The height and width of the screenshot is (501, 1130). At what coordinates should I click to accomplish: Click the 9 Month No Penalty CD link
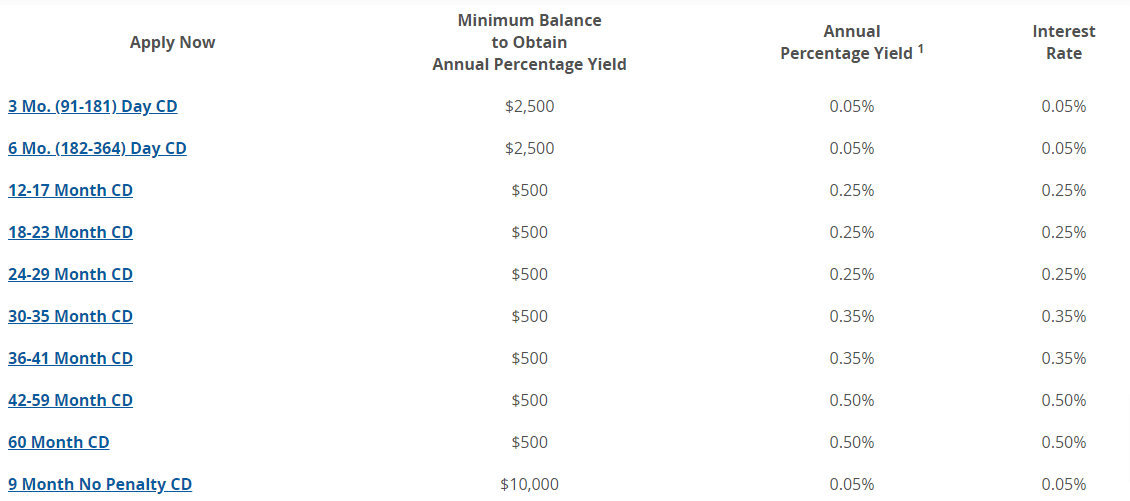(x=99, y=484)
